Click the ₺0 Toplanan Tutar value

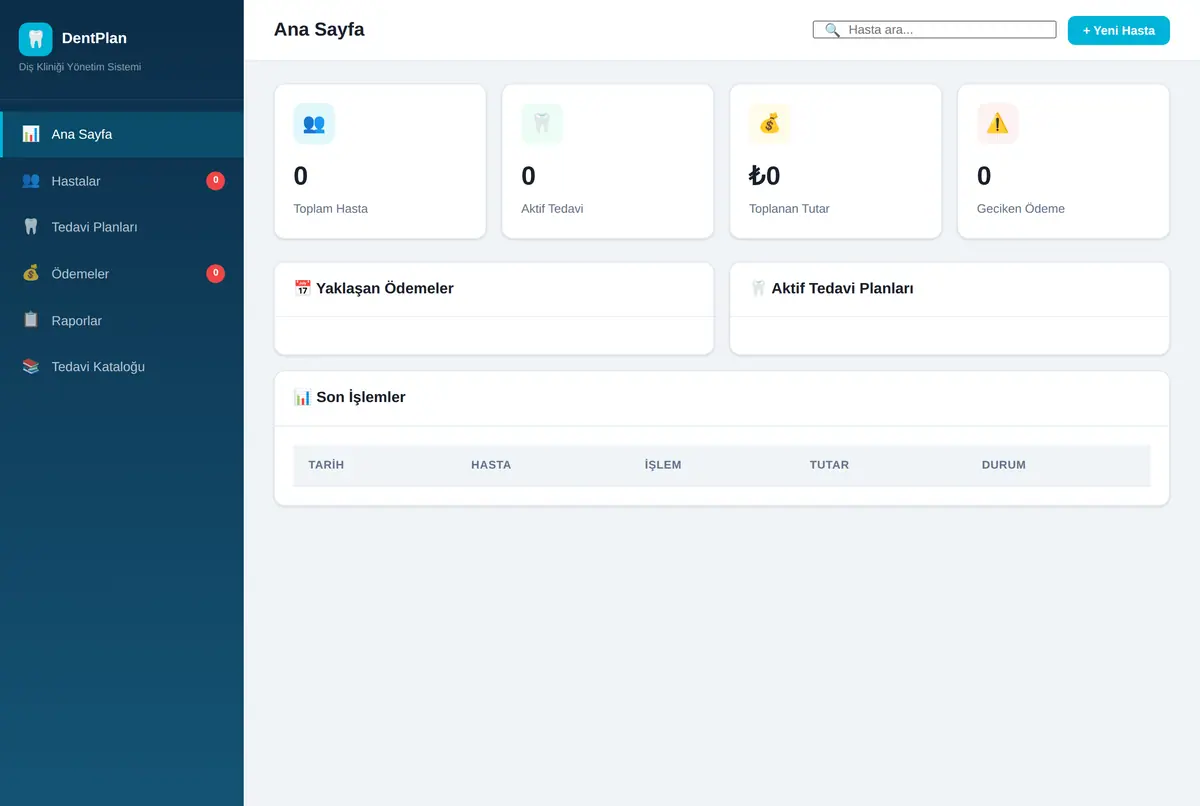(x=765, y=176)
